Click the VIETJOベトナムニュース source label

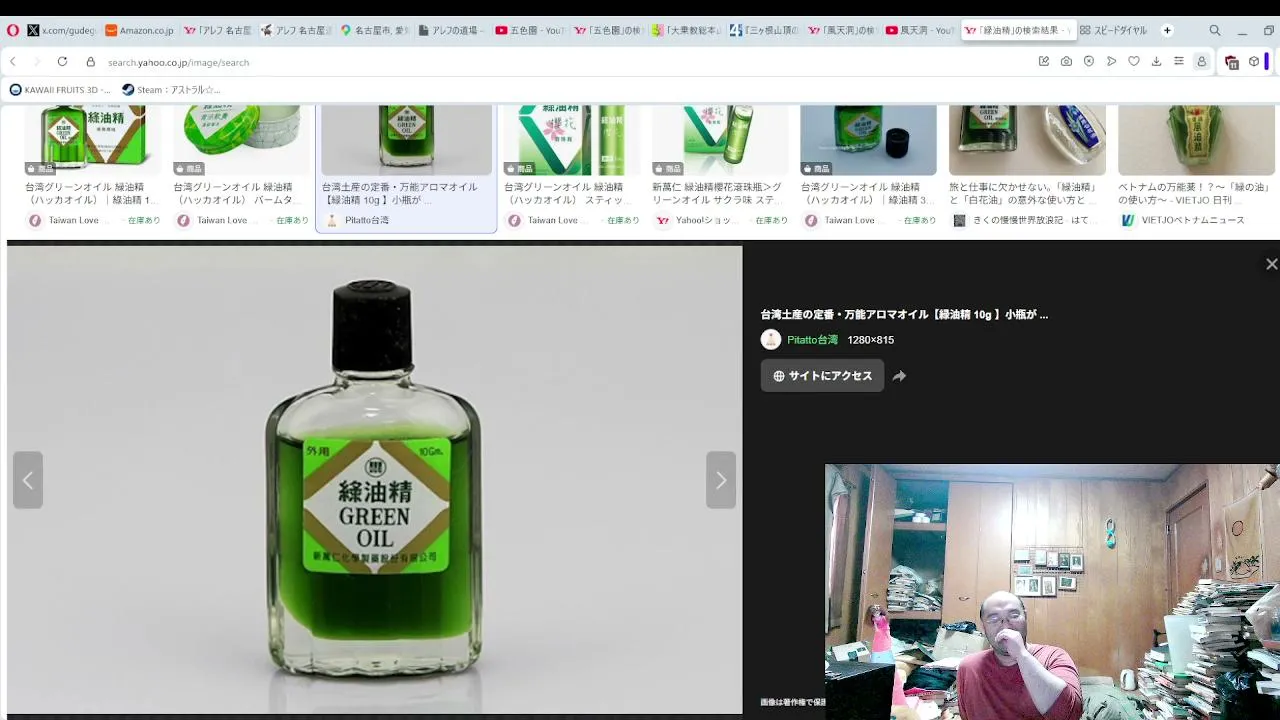[x=1193, y=220]
